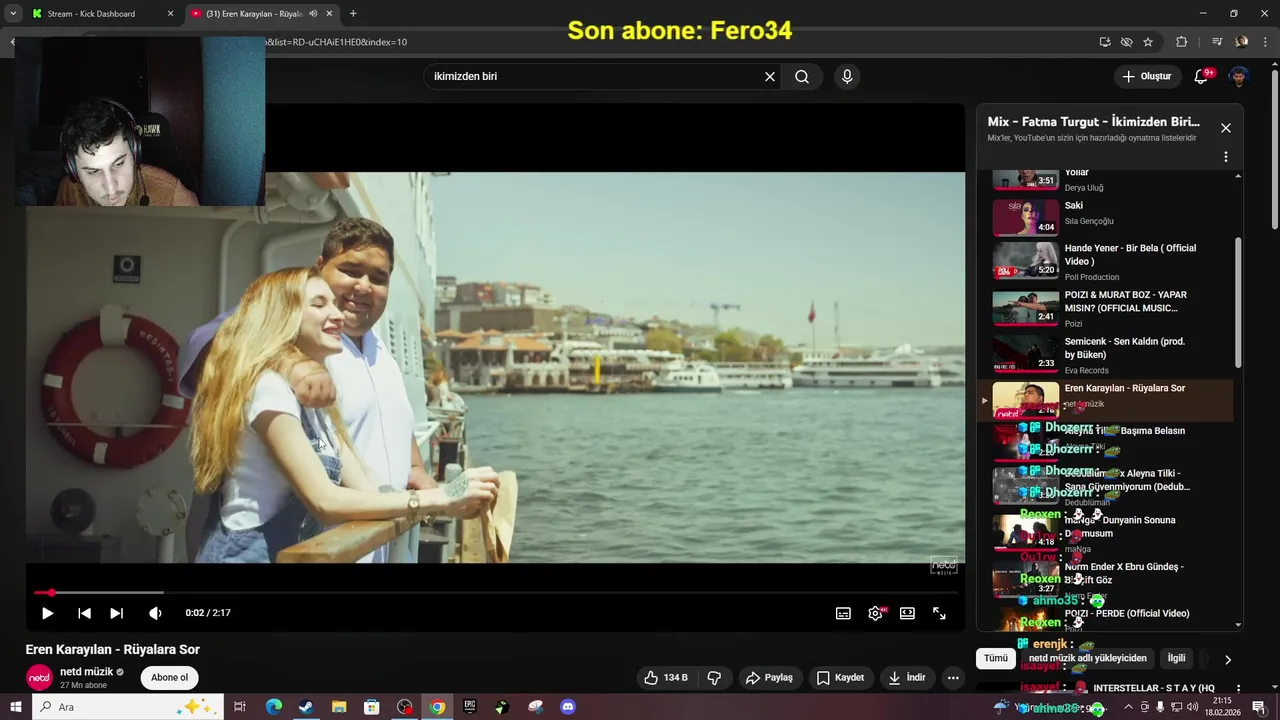
Task: Click the Paylaş share button
Action: point(769,677)
